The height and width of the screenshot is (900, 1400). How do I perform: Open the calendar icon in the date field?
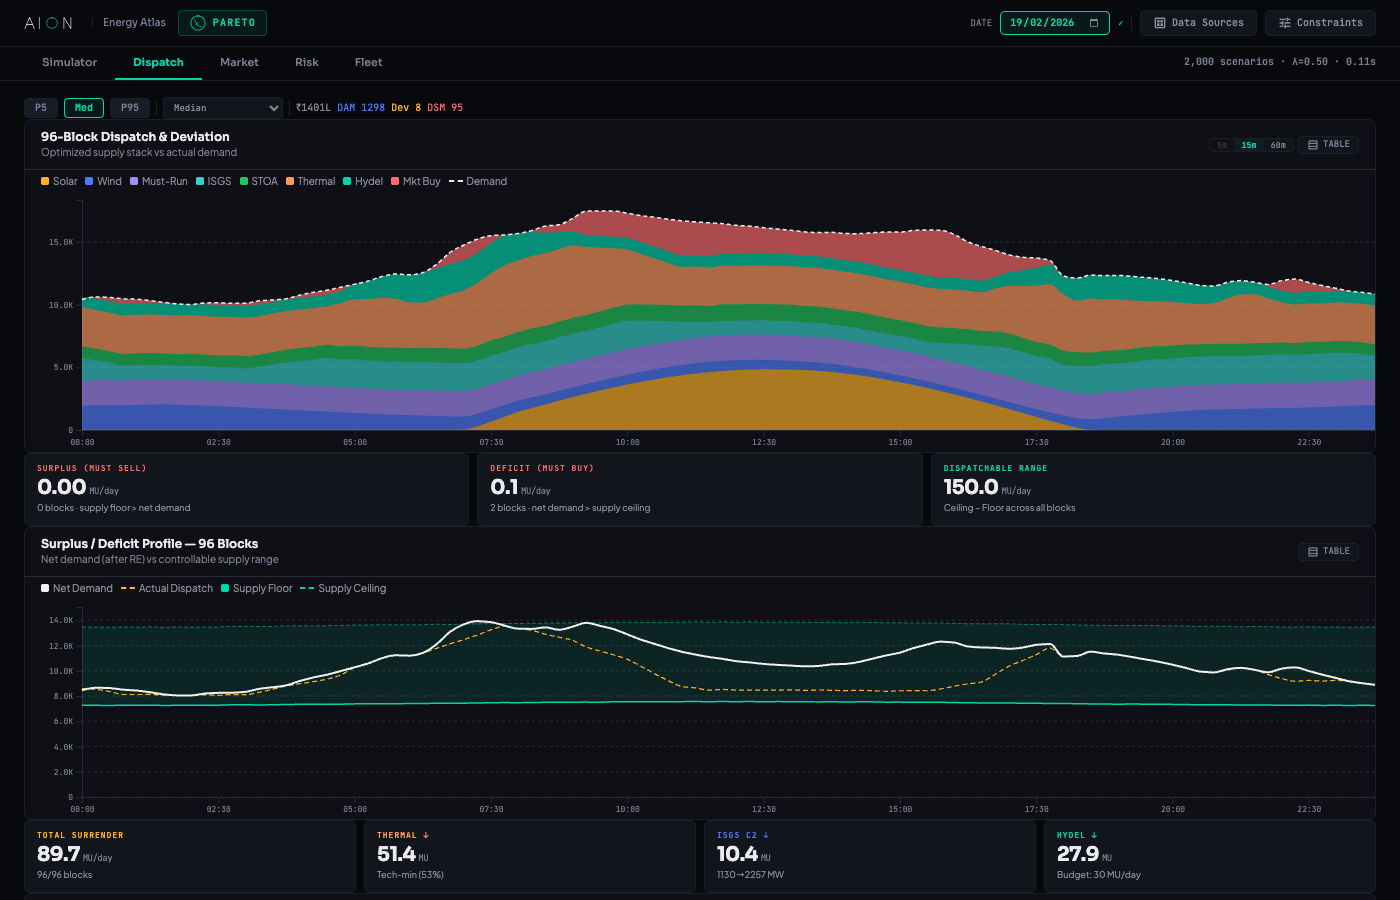pos(1092,22)
